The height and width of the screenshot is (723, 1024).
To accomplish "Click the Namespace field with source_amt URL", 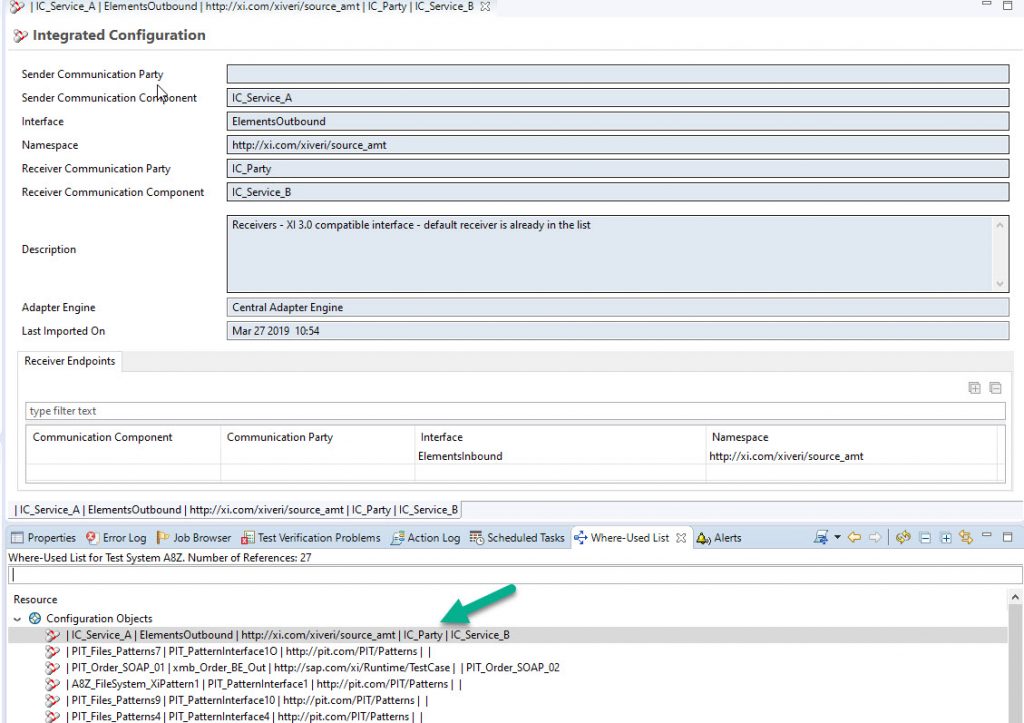I will [x=618, y=144].
